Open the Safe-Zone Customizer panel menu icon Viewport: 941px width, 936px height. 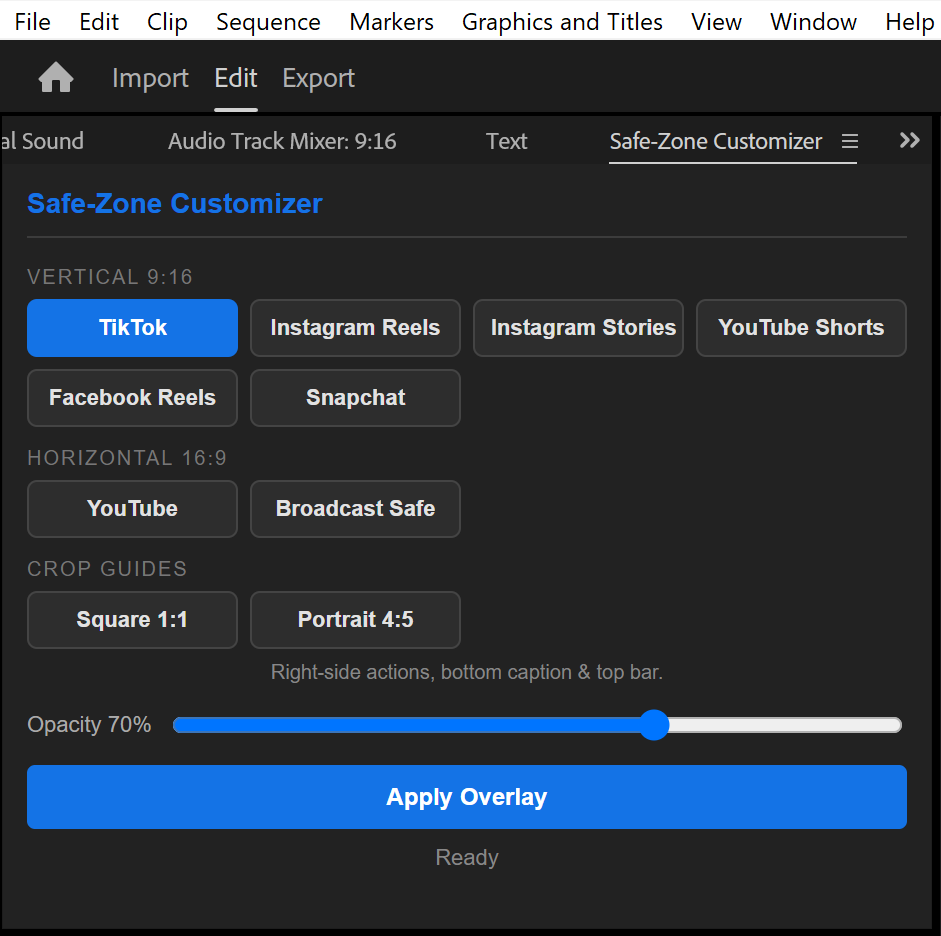849,142
